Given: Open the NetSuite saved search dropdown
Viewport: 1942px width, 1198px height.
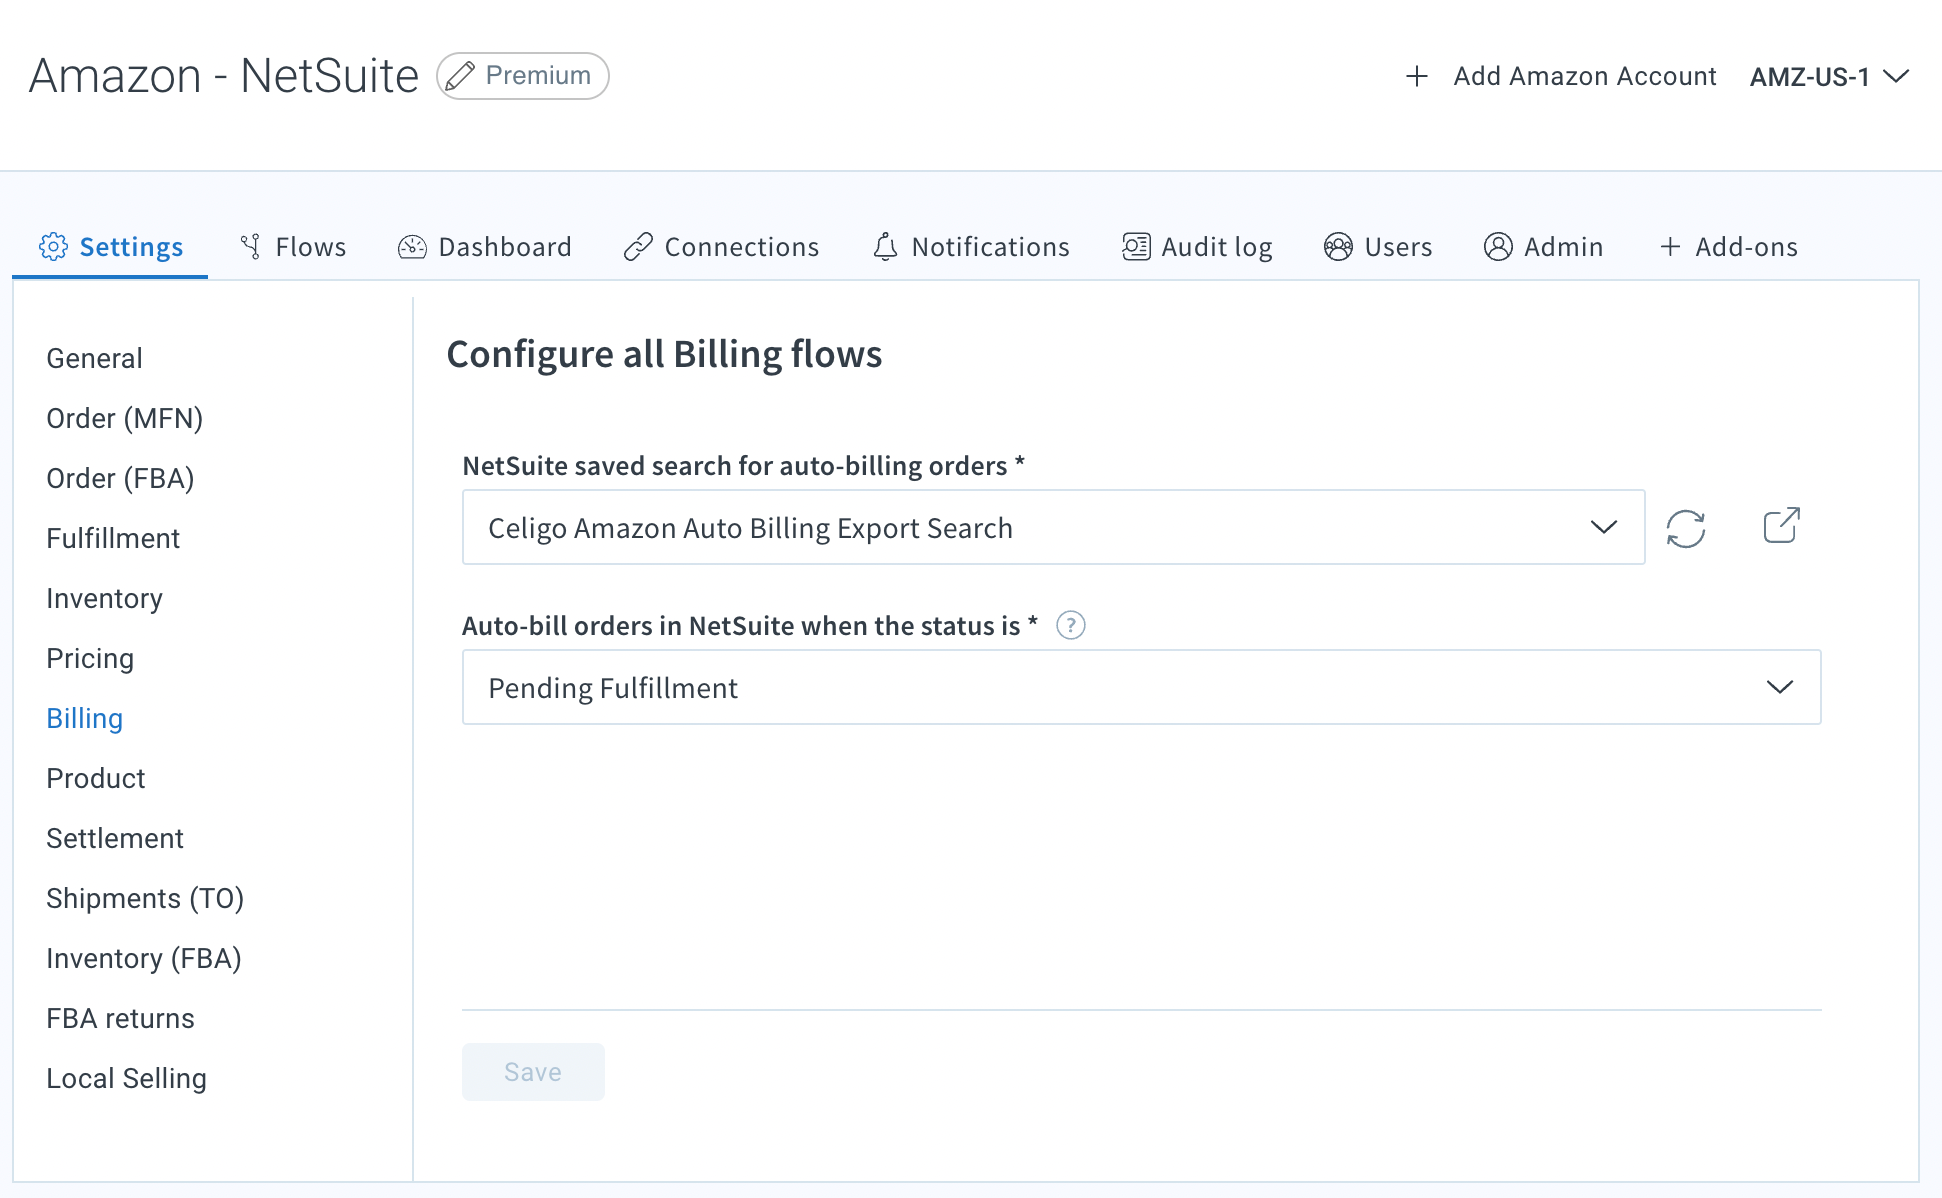Looking at the screenshot, I should tap(1053, 527).
